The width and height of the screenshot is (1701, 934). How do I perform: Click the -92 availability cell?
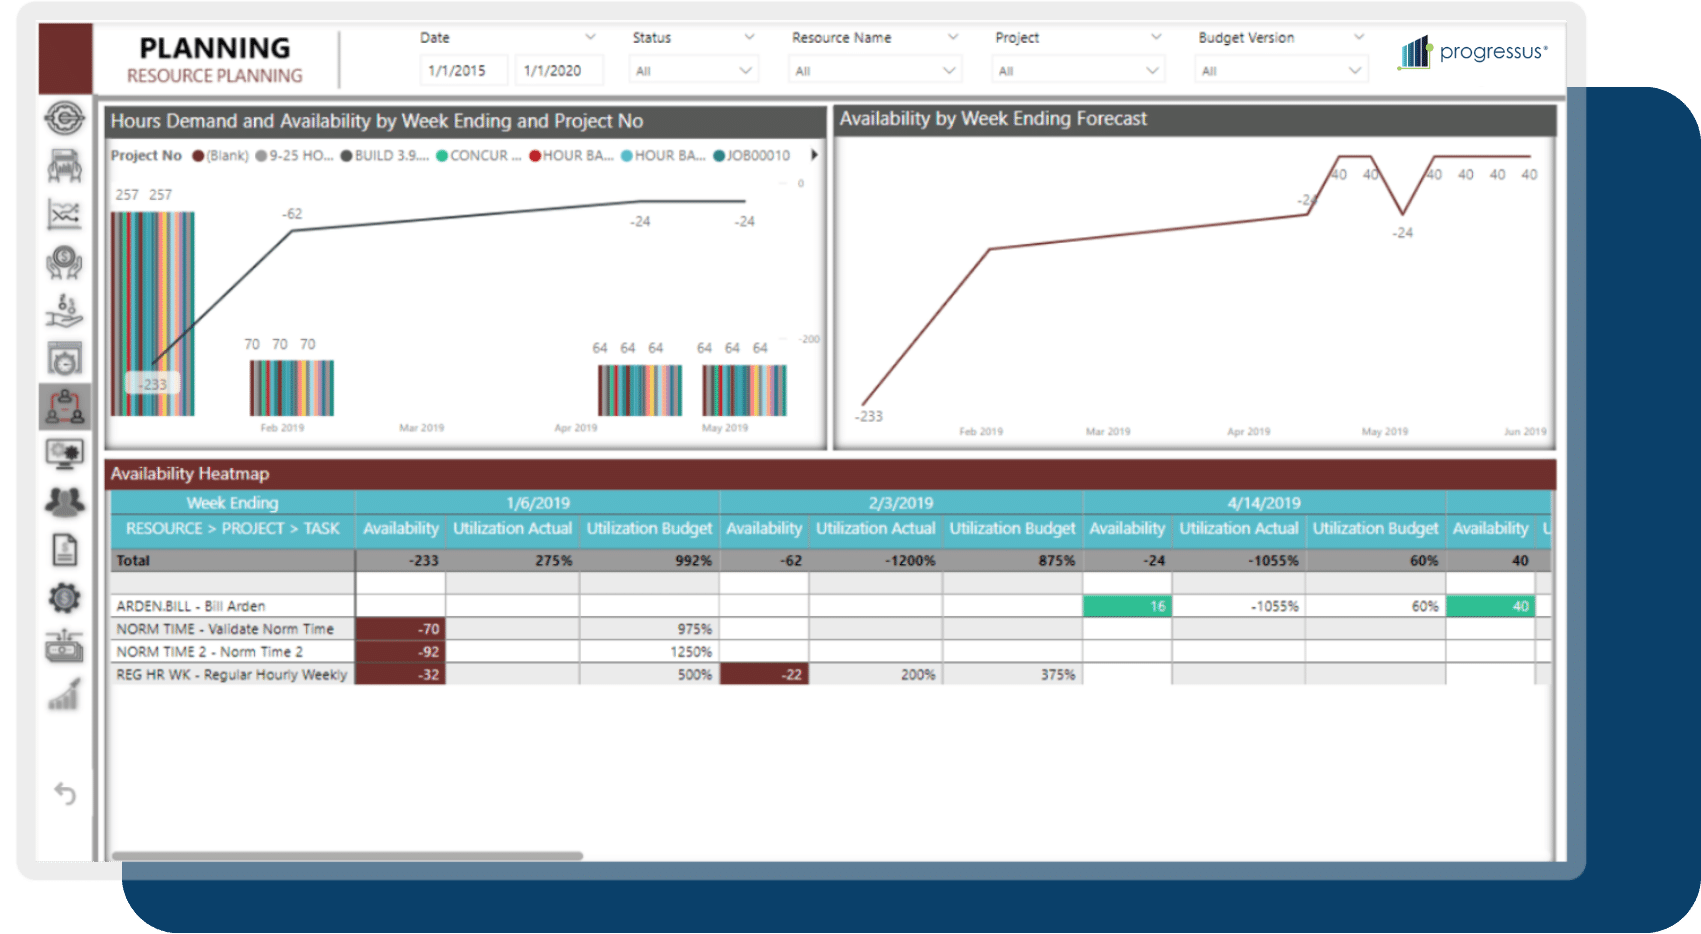point(400,652)
